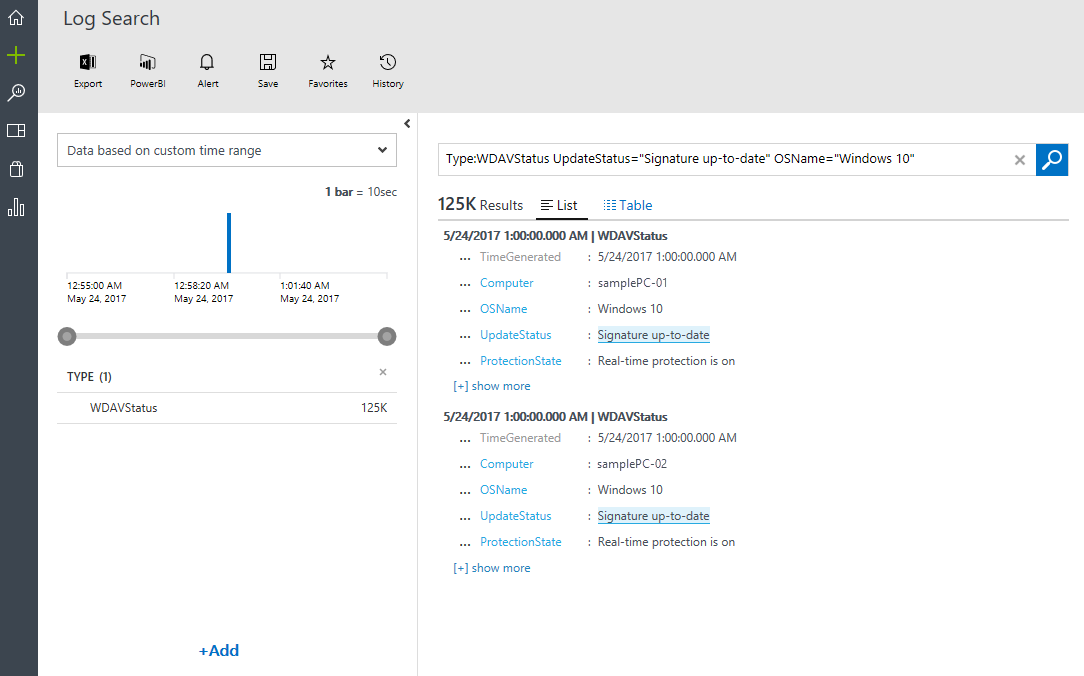Create an Alert with bell icon
The image size is (1084, 676).
(x=208, y=70)
